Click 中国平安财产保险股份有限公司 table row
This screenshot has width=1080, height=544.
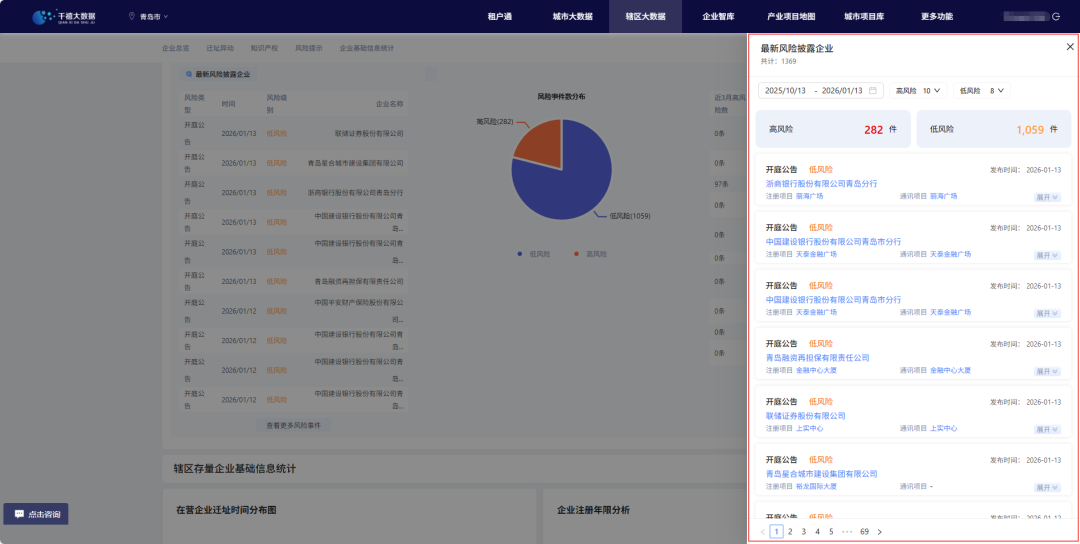pos(292,311)
